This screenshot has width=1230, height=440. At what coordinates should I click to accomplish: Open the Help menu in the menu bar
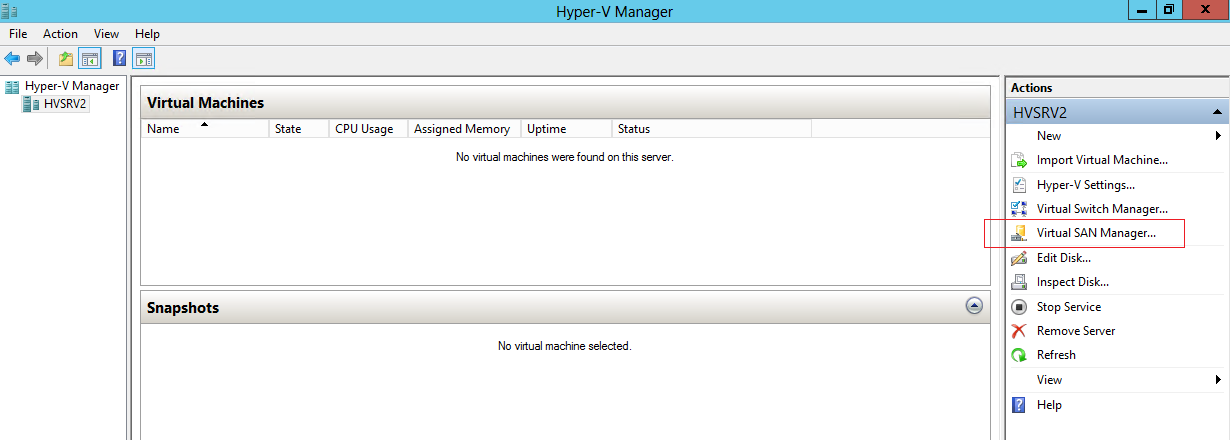(147, 34)
